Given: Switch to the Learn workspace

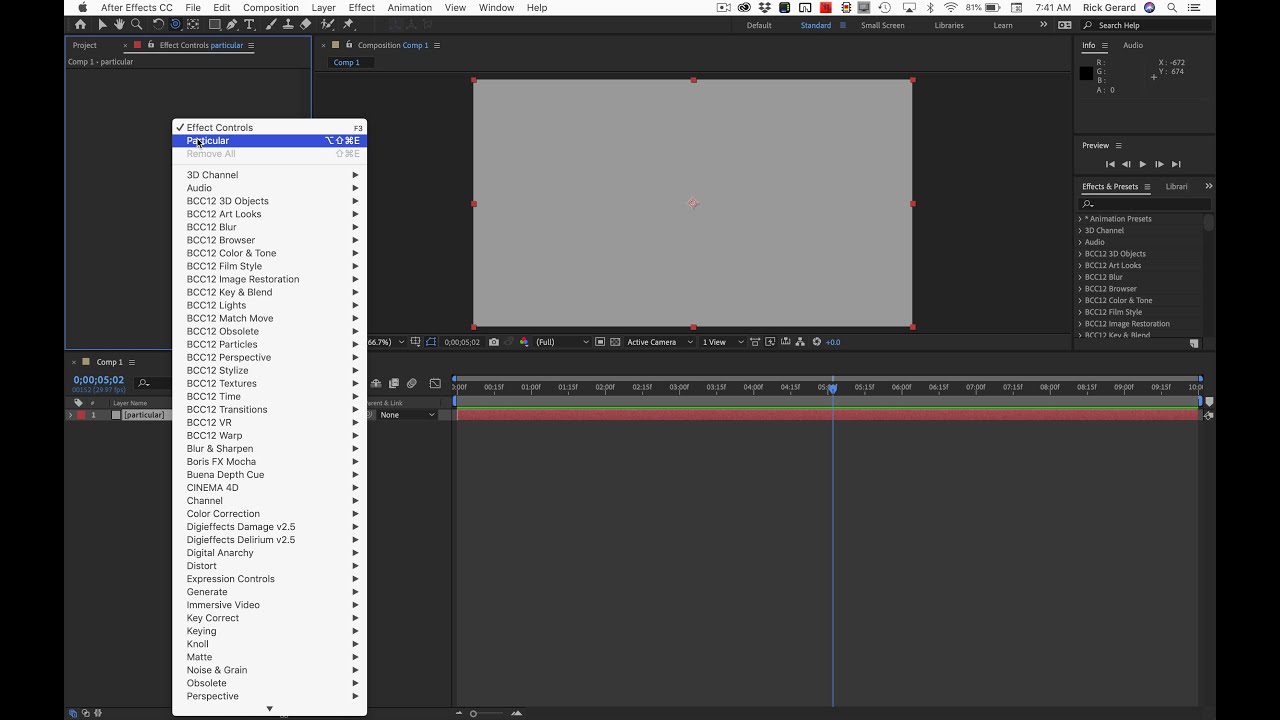Looking at the screenshot, I should [x=1003, y=25].
